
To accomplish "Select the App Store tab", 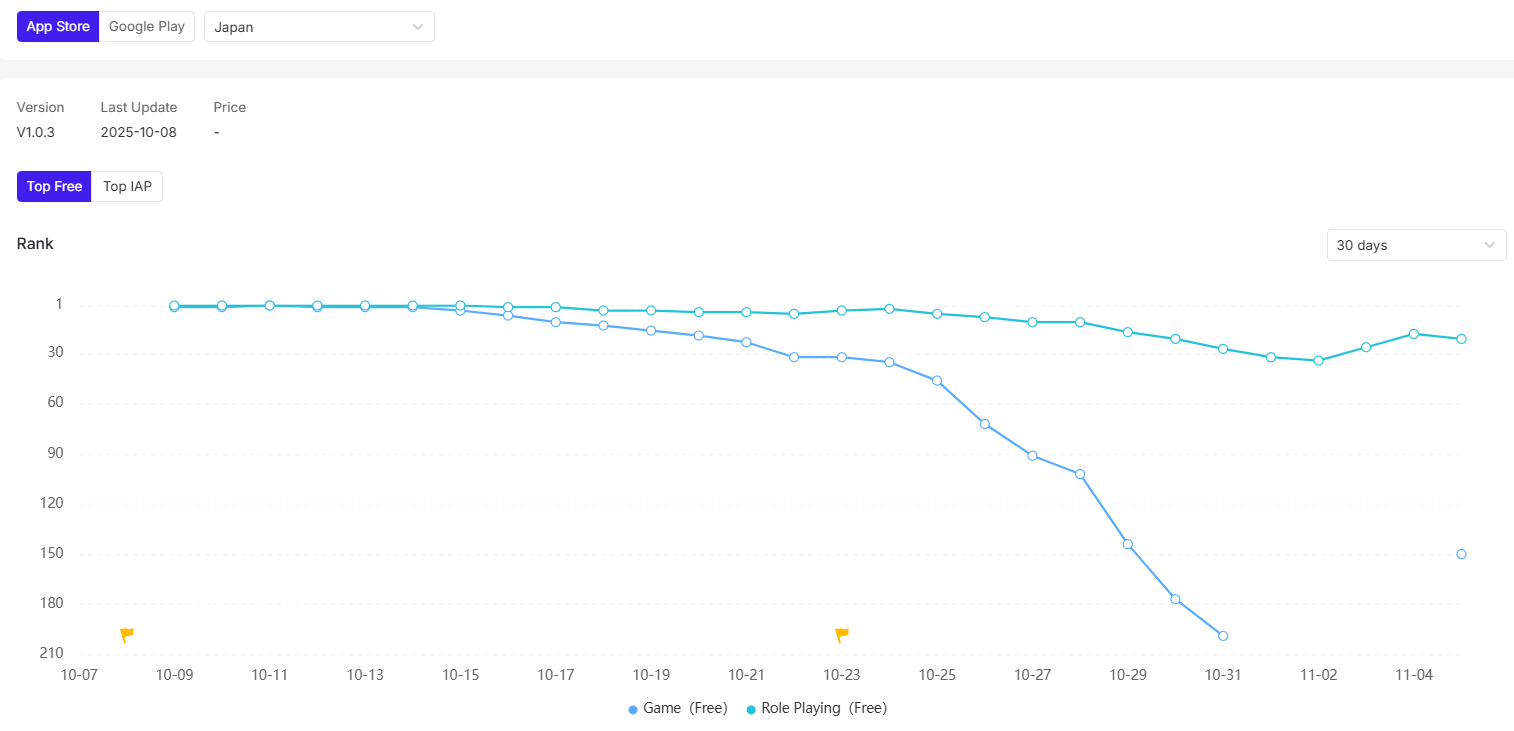I will [58, 27].
